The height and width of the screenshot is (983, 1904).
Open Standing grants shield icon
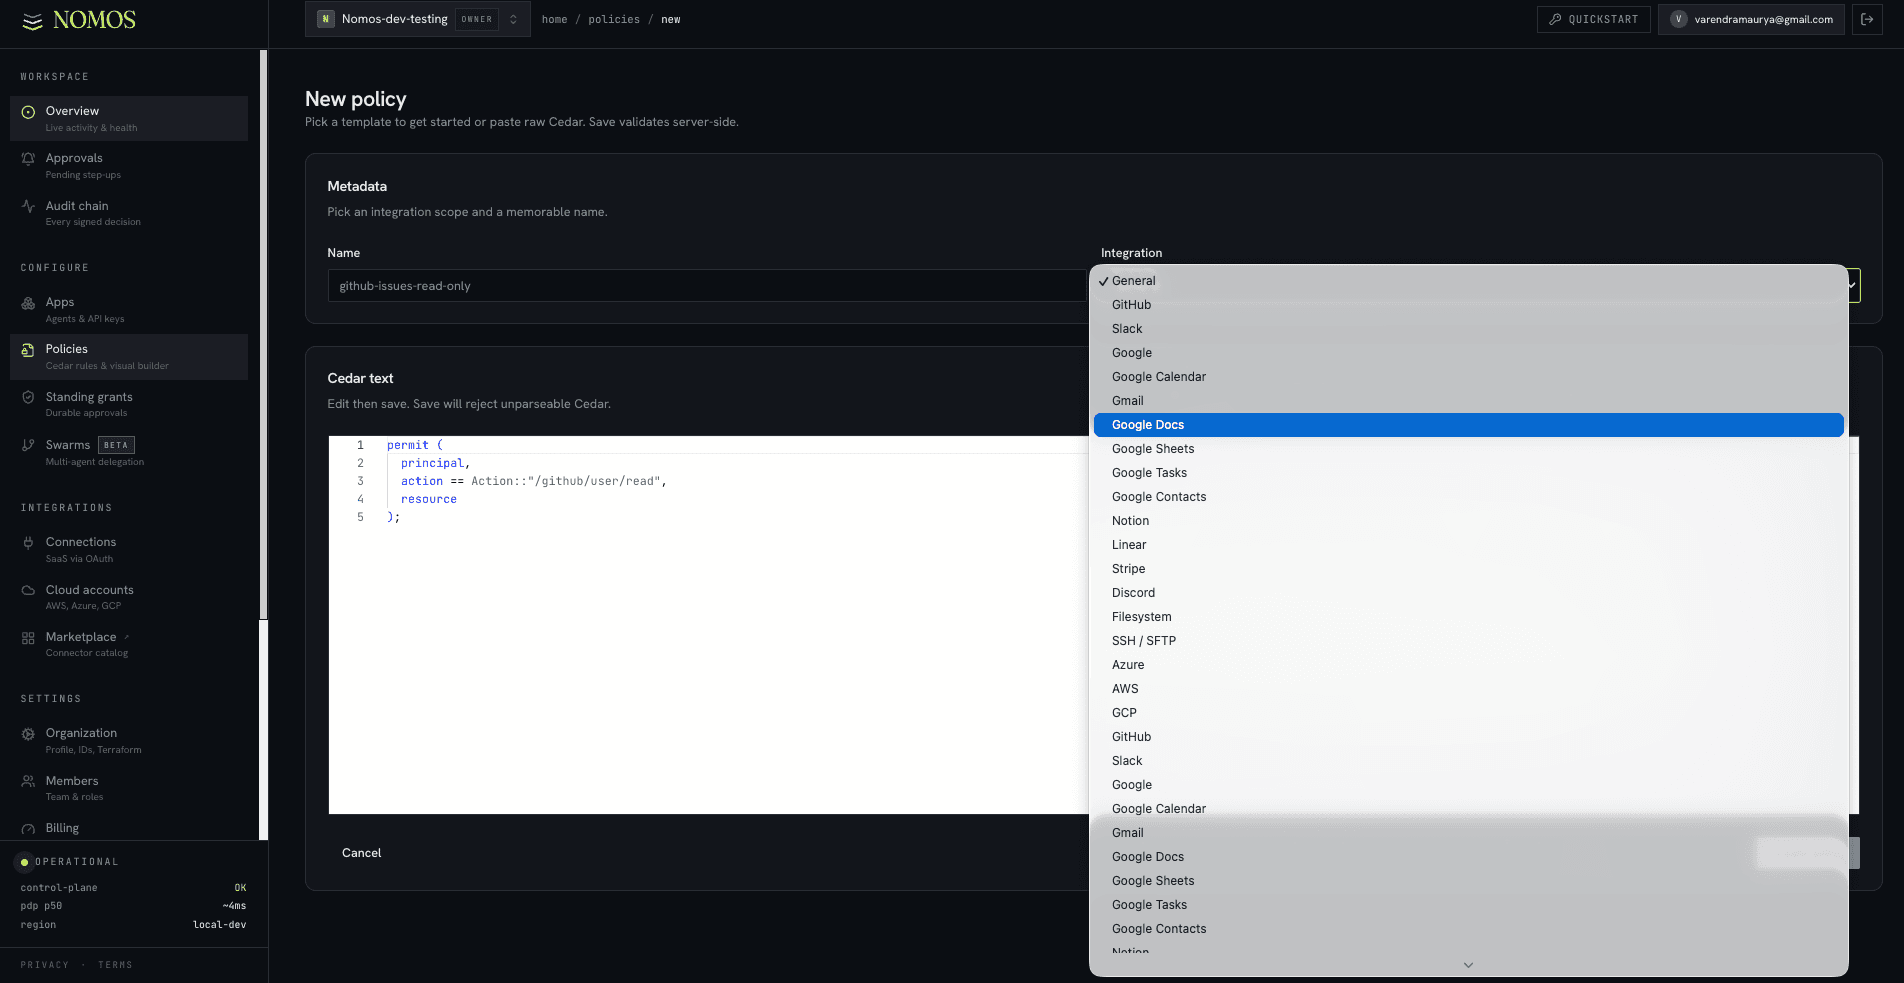pyautogui.click(x=28, y=397)
